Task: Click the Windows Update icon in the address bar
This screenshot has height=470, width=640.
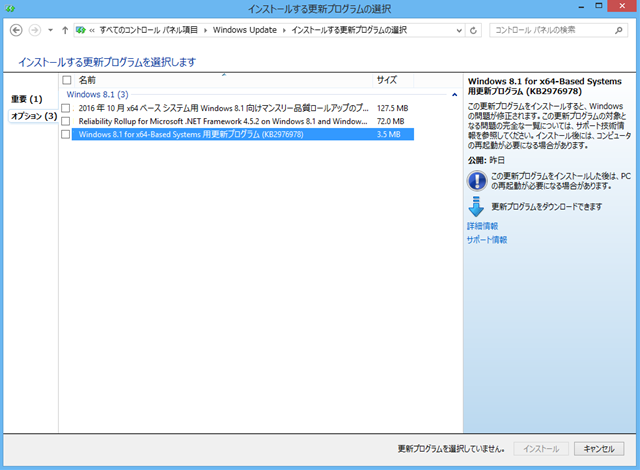Action: pyautogui.click(x=81, y=30)
